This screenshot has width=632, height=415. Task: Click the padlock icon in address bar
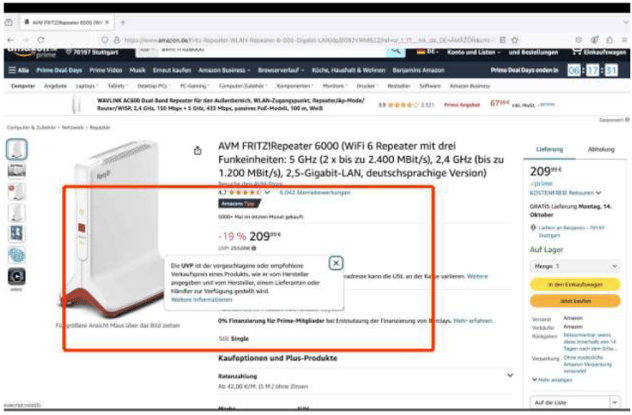pyautogui.click(x=116, y=40)
